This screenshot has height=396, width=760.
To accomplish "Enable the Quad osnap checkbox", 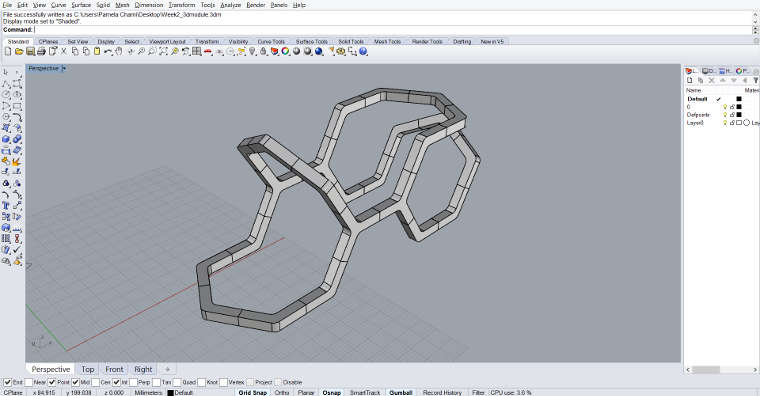I will [177, 382].
